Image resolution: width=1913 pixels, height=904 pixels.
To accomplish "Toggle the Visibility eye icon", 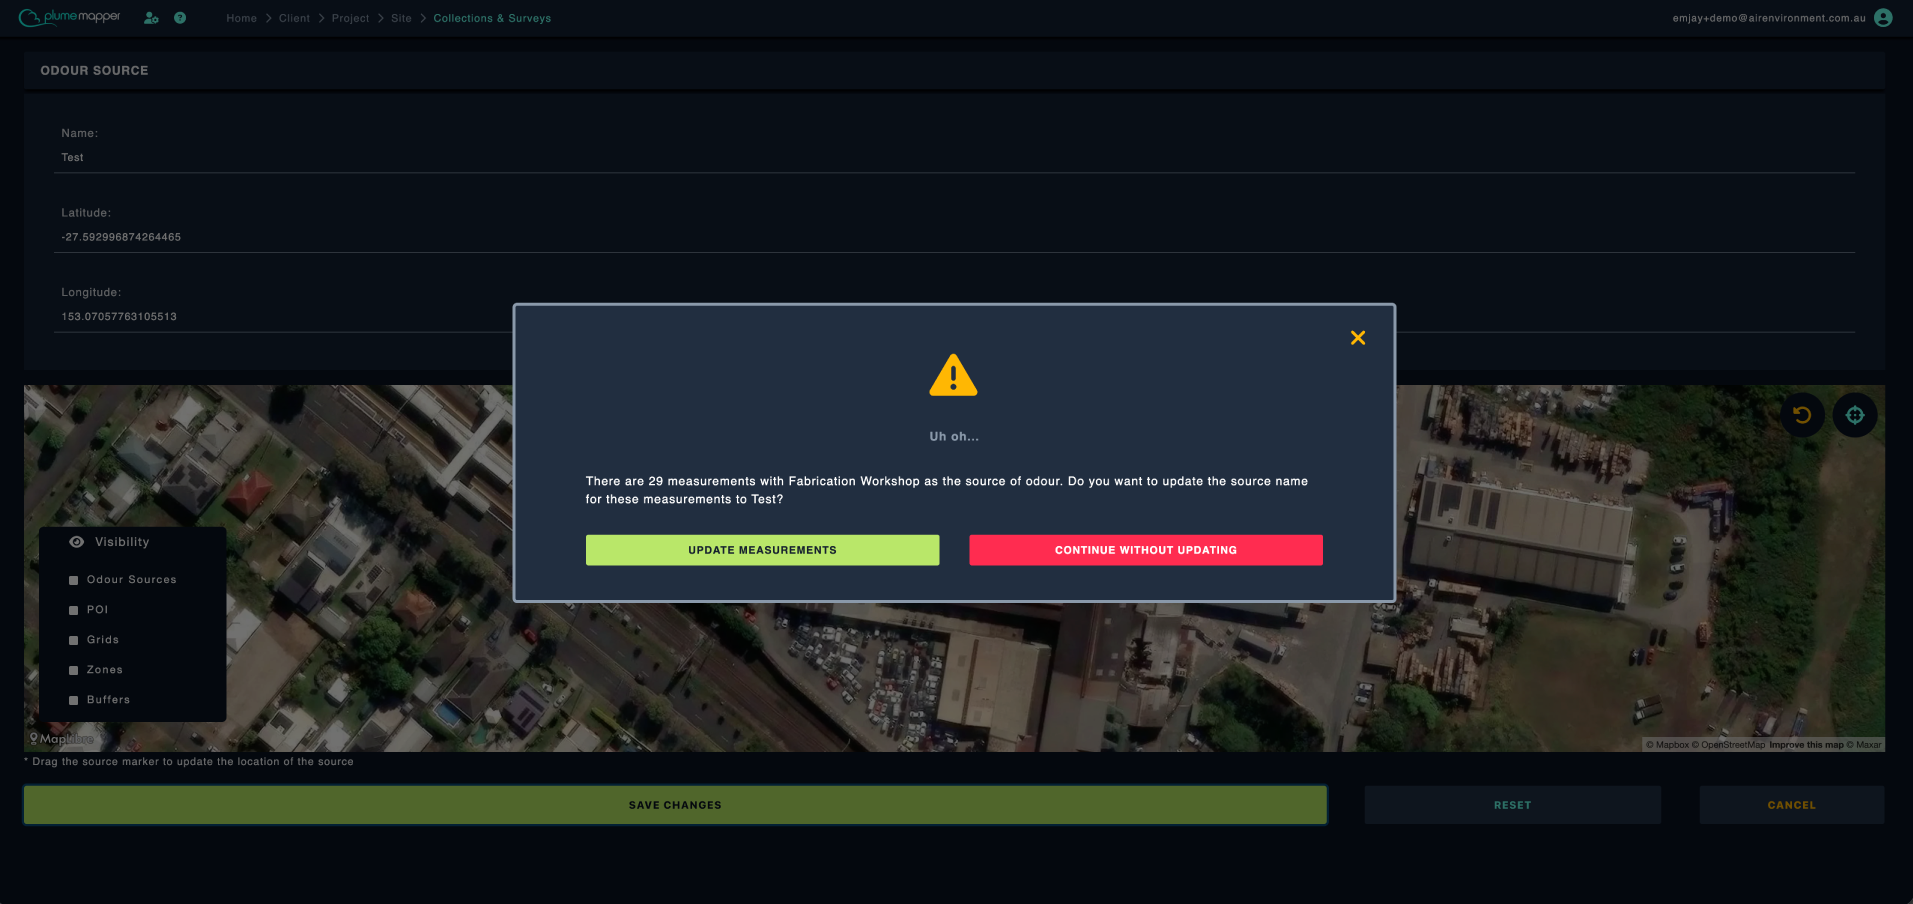I will [77, 542].
